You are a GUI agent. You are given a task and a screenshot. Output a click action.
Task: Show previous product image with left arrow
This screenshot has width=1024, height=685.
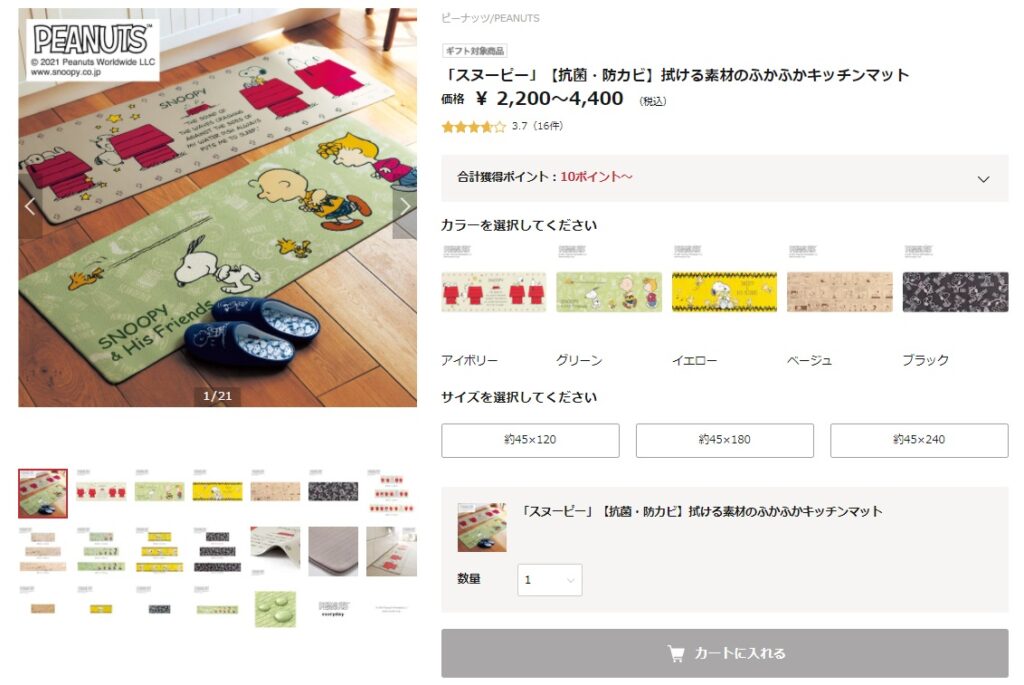point(30,207)
